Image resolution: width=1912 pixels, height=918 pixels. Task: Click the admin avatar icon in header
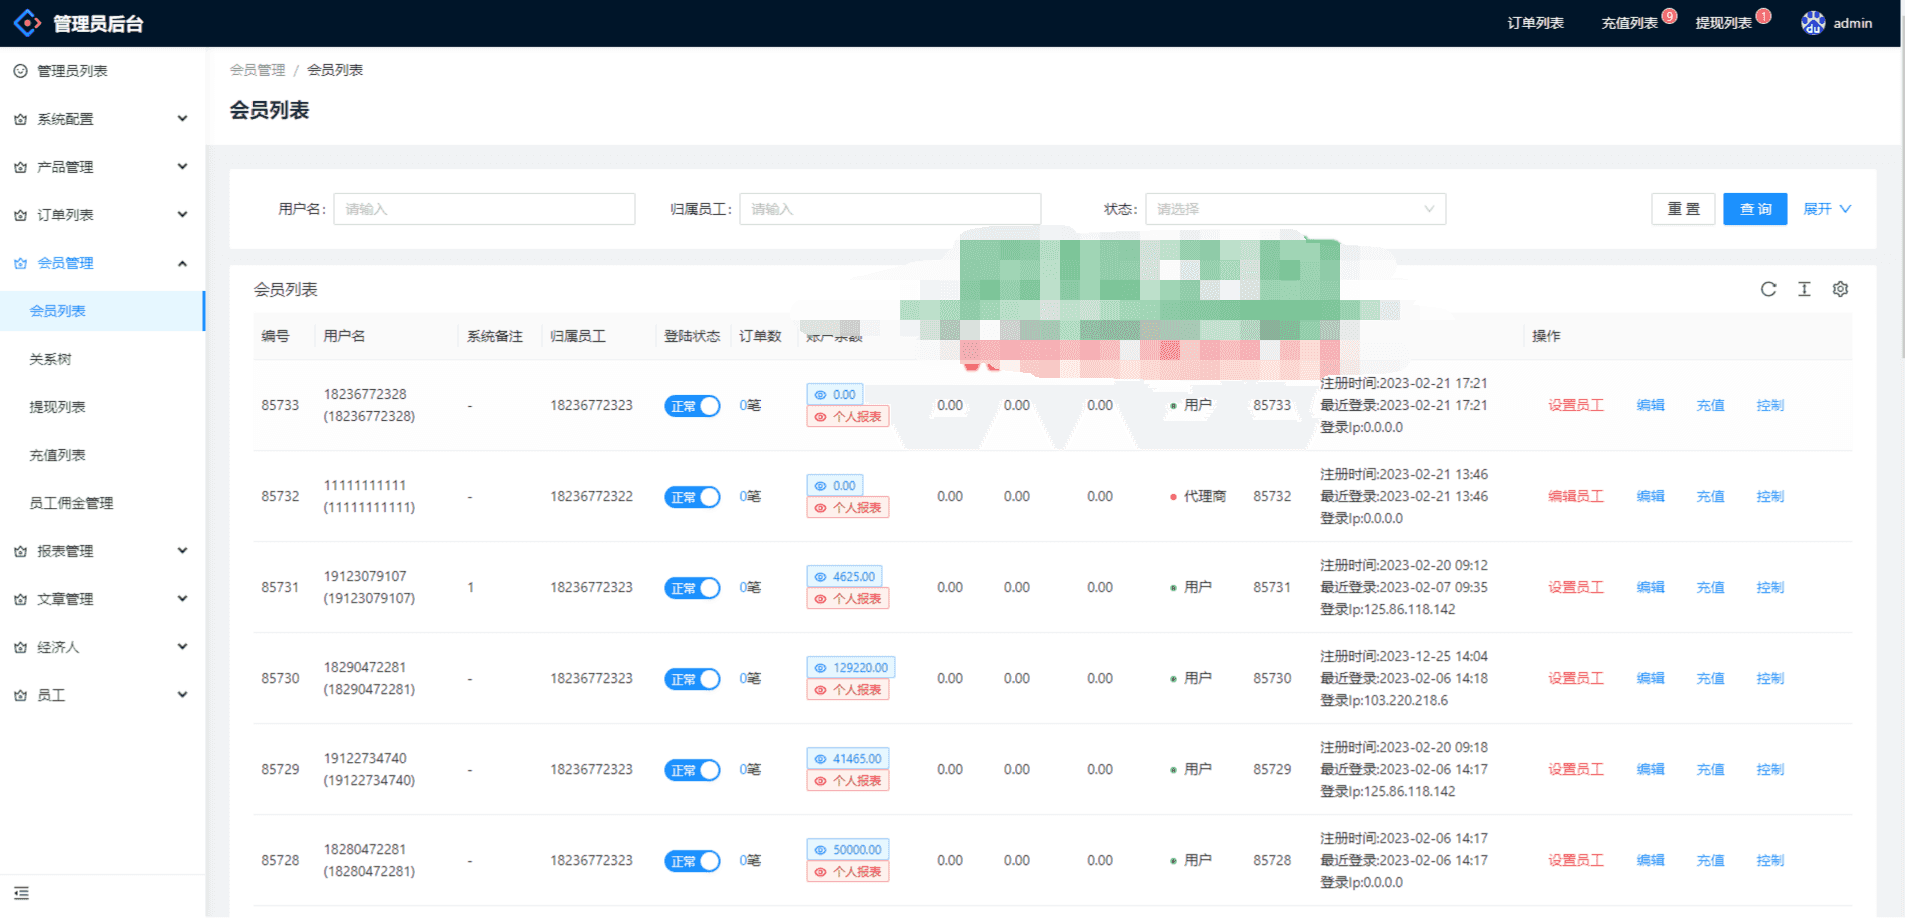[1812, 23]
